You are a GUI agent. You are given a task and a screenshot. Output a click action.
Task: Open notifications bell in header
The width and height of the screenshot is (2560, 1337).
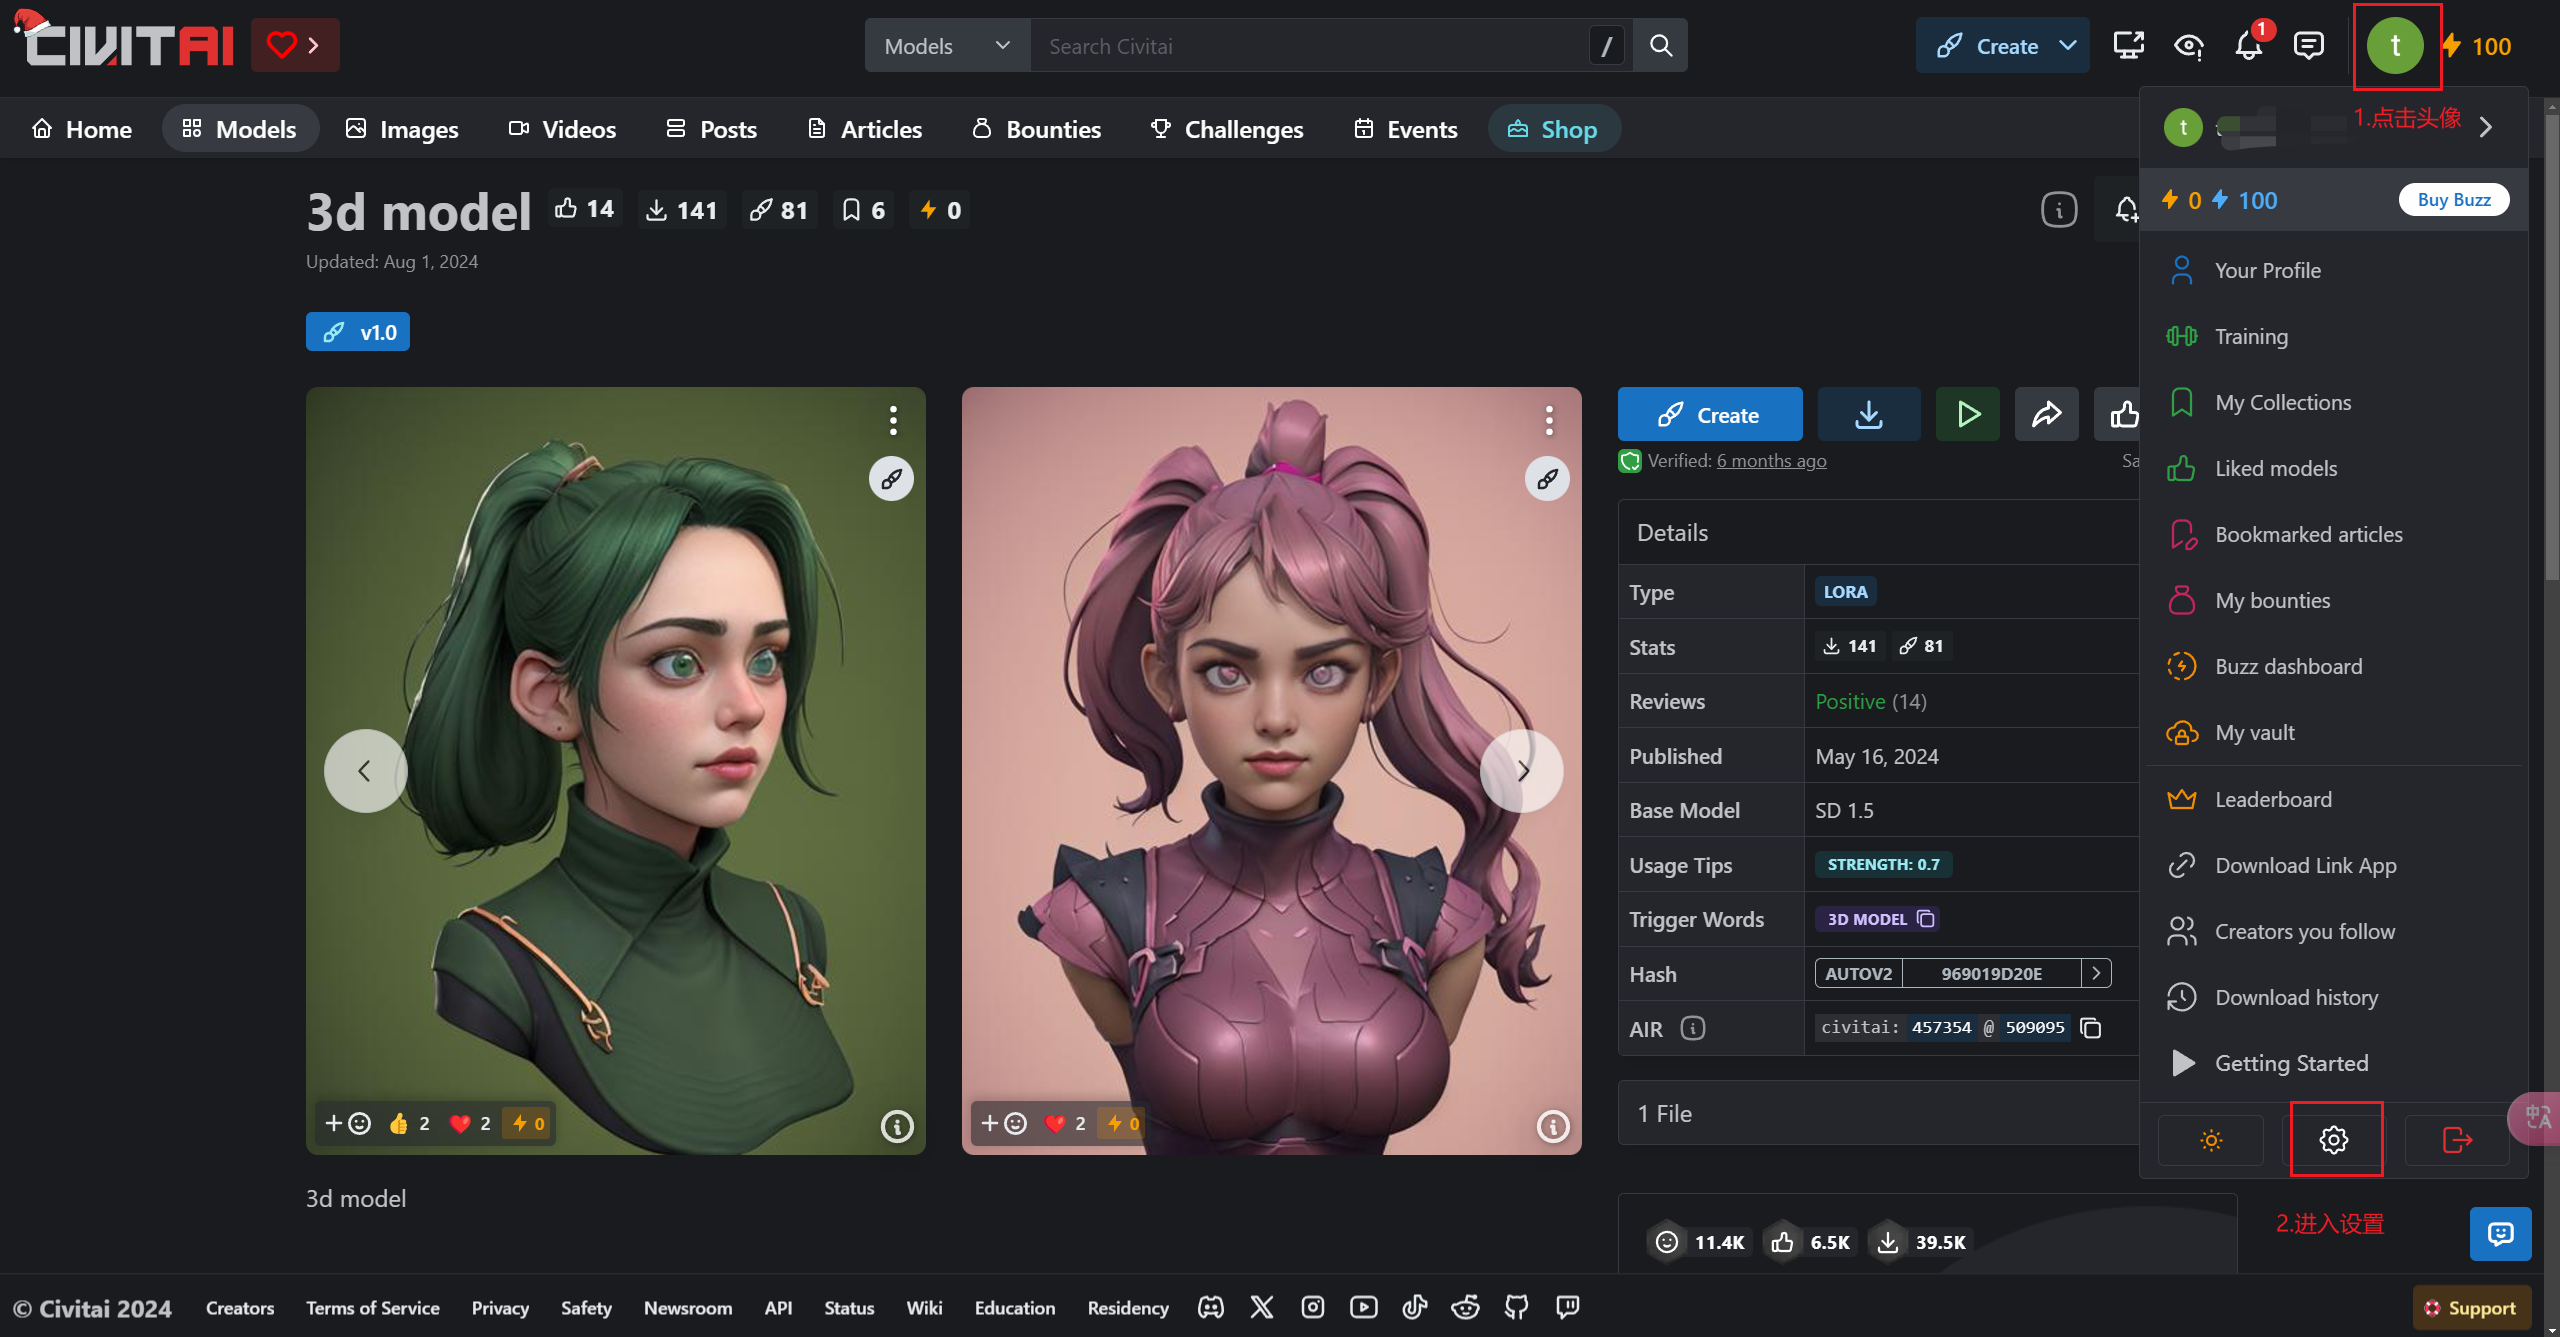(2248, 46)
